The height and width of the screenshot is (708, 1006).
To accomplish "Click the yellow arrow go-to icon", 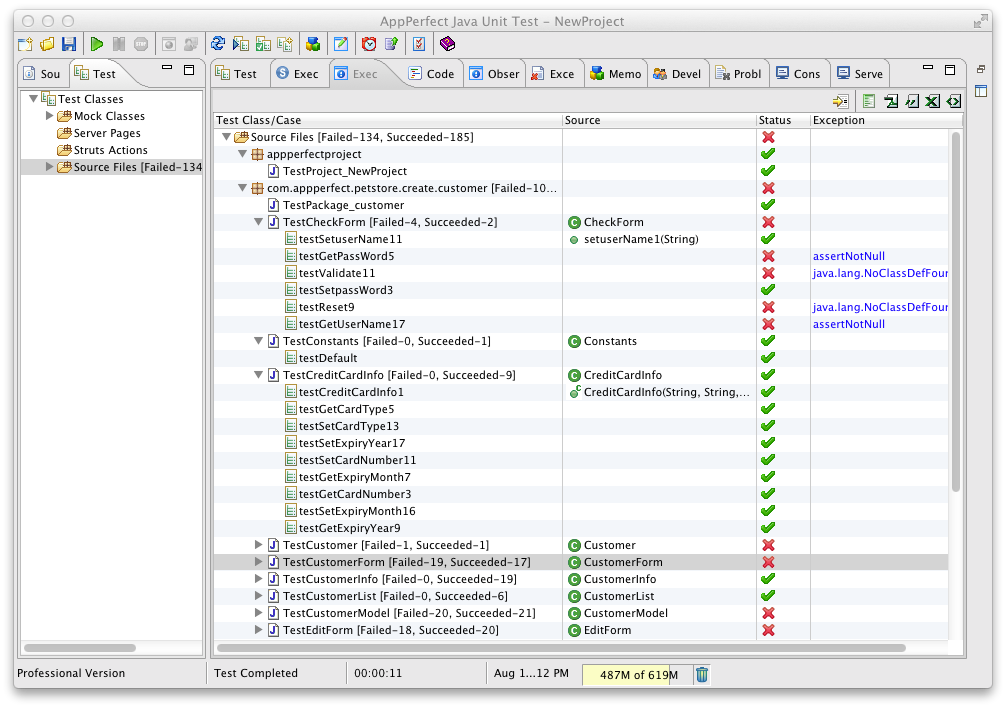I will pos(840,101).
